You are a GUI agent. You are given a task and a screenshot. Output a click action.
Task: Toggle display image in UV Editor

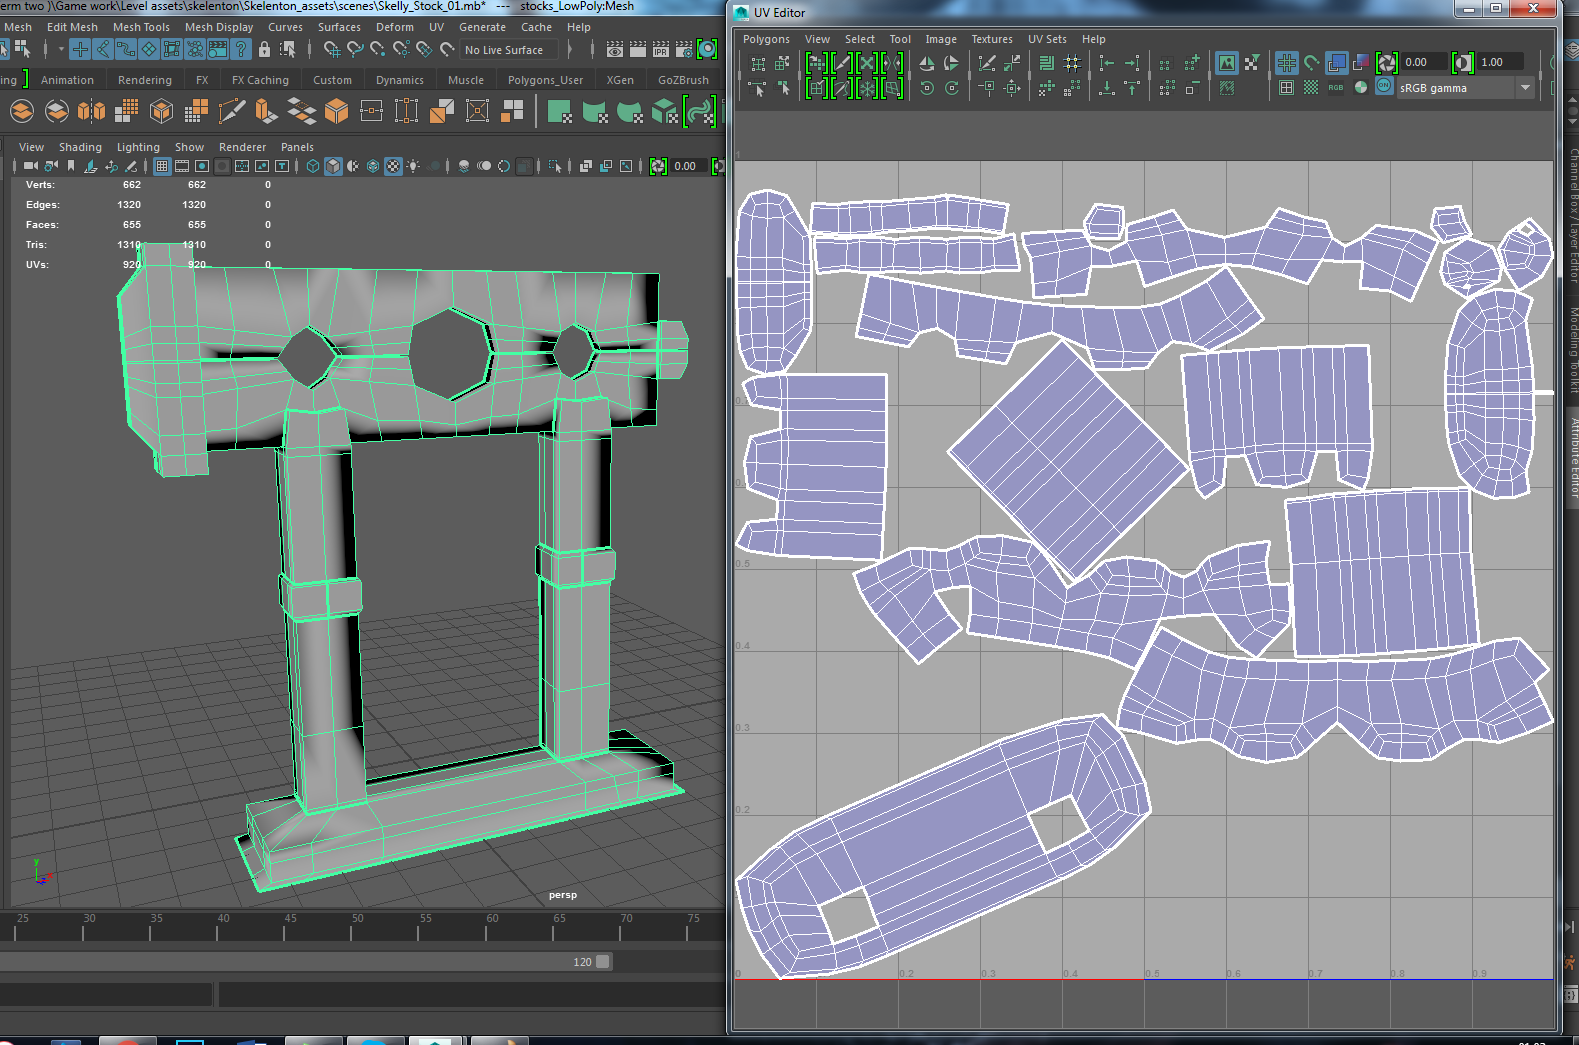click(x=1226, y=63)
